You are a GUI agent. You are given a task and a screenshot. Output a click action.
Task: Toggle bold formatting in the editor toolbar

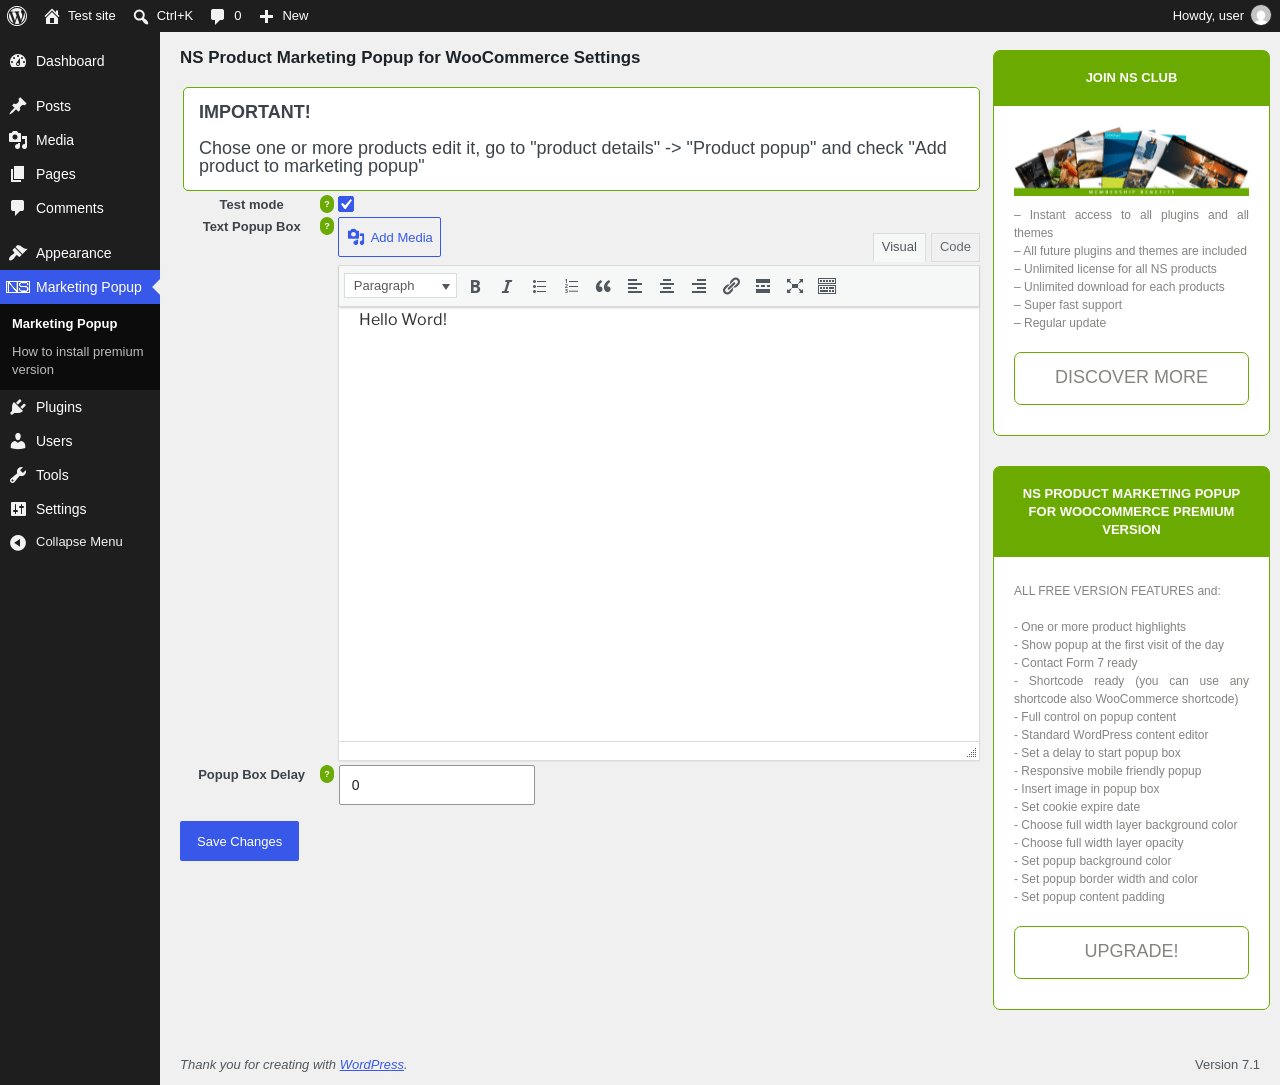pyautogui.click(x=475, y=286)
